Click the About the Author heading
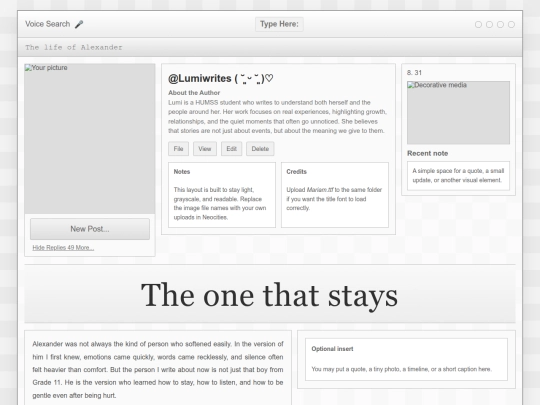 click(x=194, y=93)
